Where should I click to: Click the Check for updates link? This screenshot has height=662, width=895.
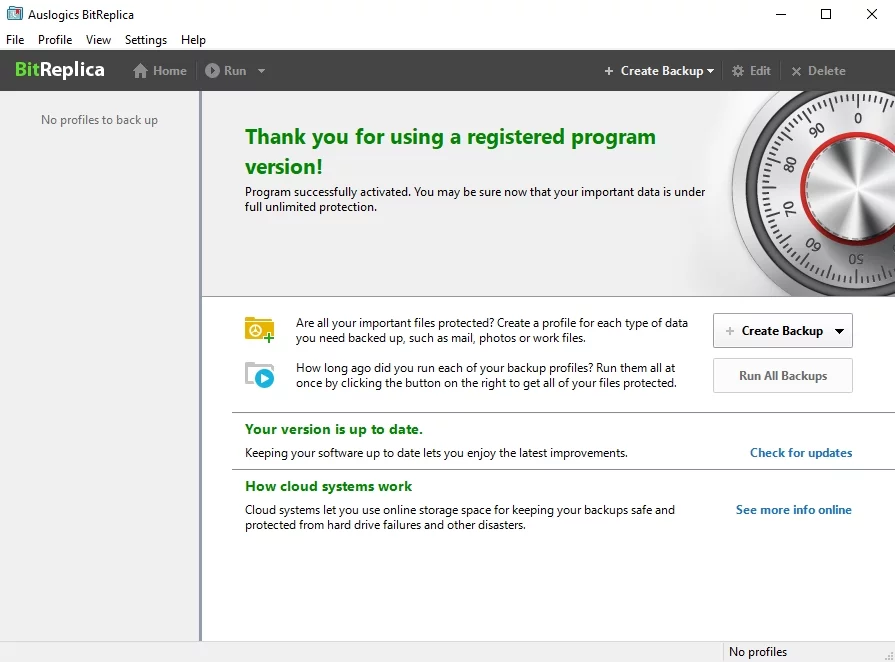801,453
